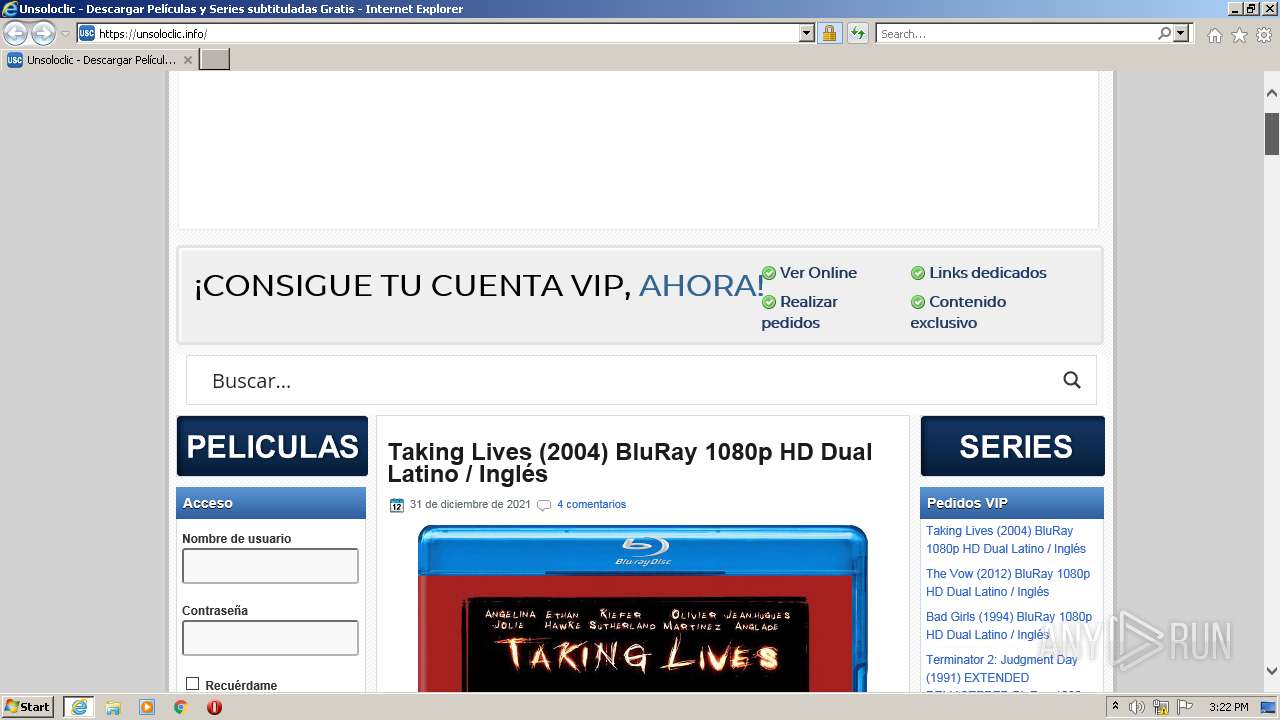Open the search provider dropdown arrow
The height and width of the screenshot is (720, 1280).
[1181, 33]
